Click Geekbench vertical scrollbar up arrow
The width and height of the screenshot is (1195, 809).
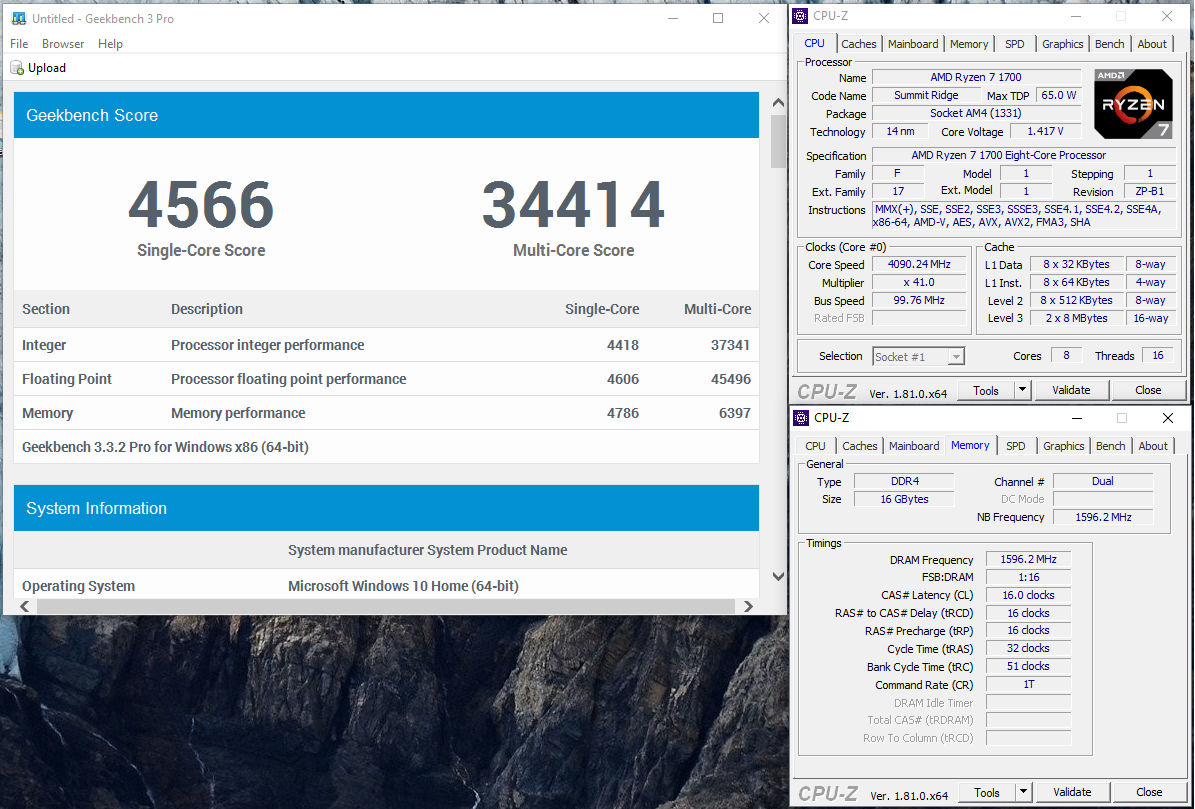[x=777, y=102]
